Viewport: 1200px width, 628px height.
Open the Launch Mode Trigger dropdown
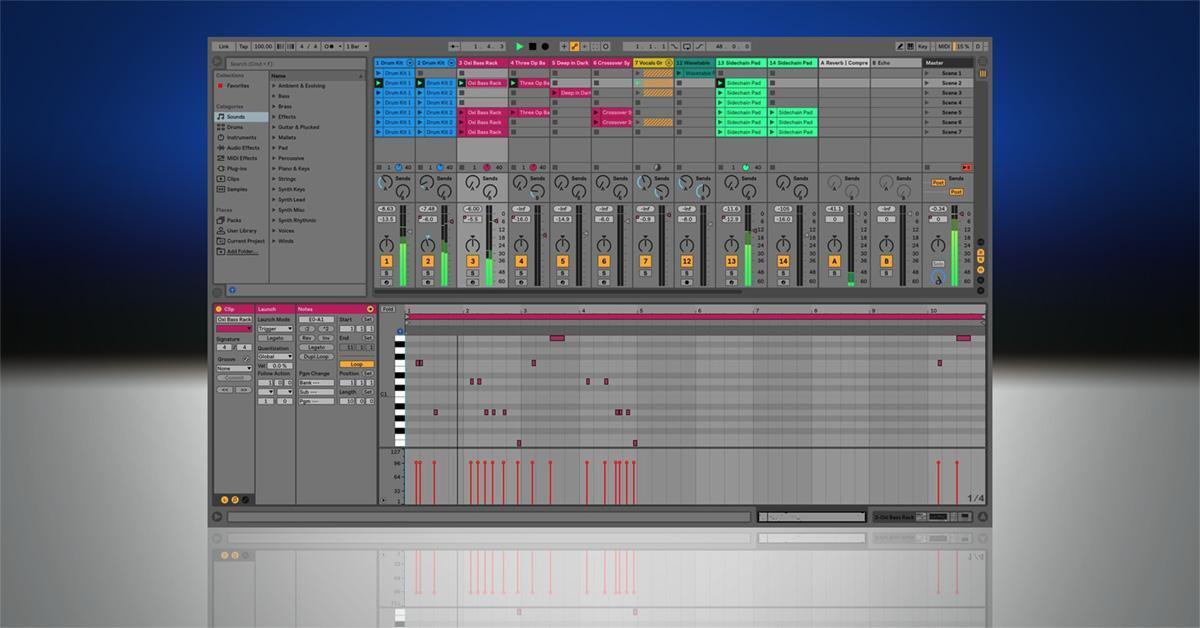274,328
